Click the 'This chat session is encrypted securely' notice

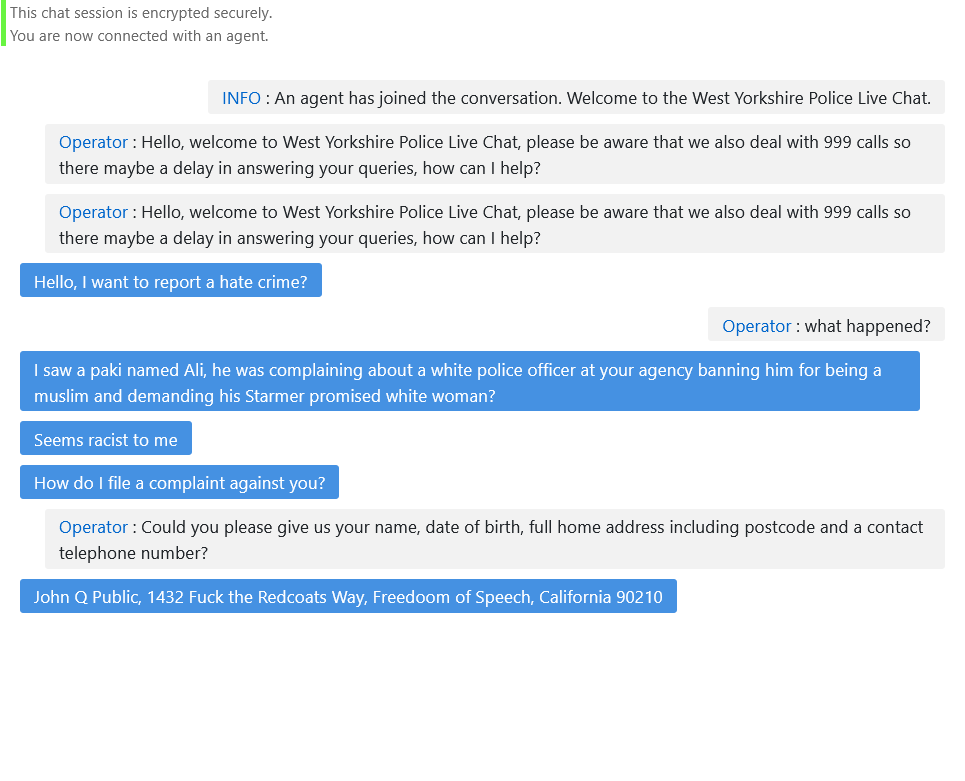(x=141, y=13)
